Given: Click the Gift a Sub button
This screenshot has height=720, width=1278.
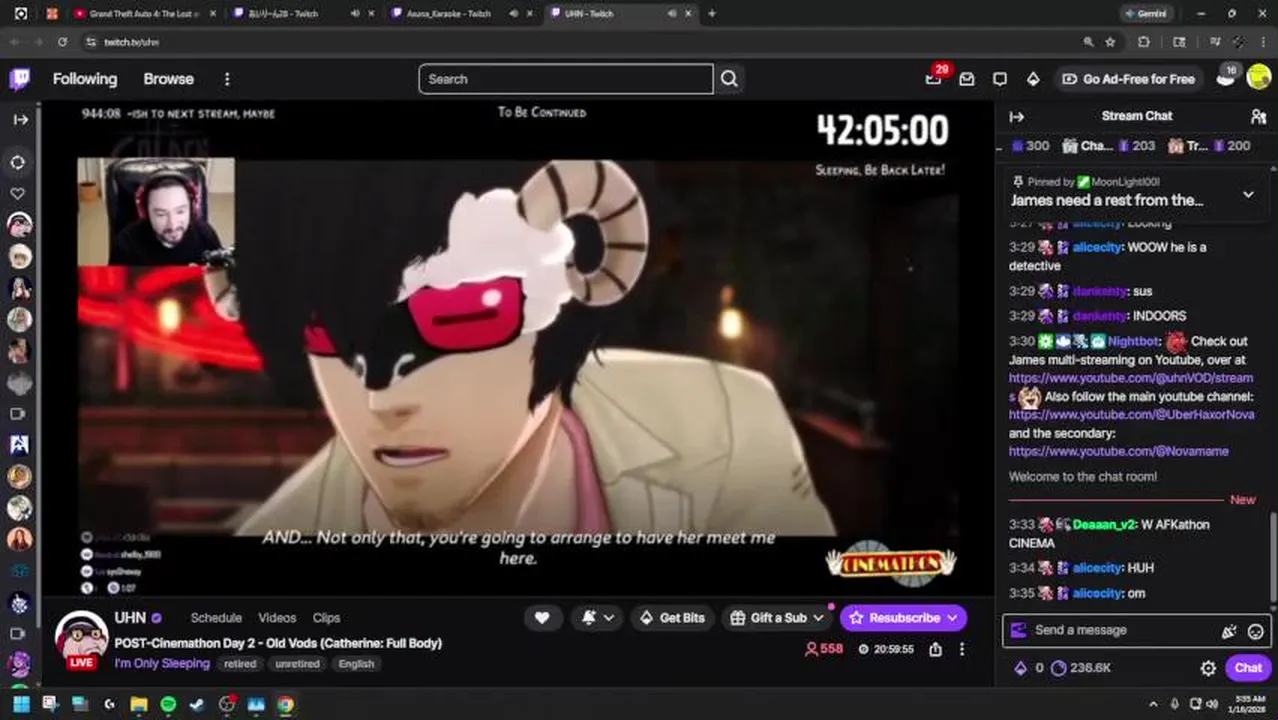Looking at the screenshot, I should click(777, 618).
